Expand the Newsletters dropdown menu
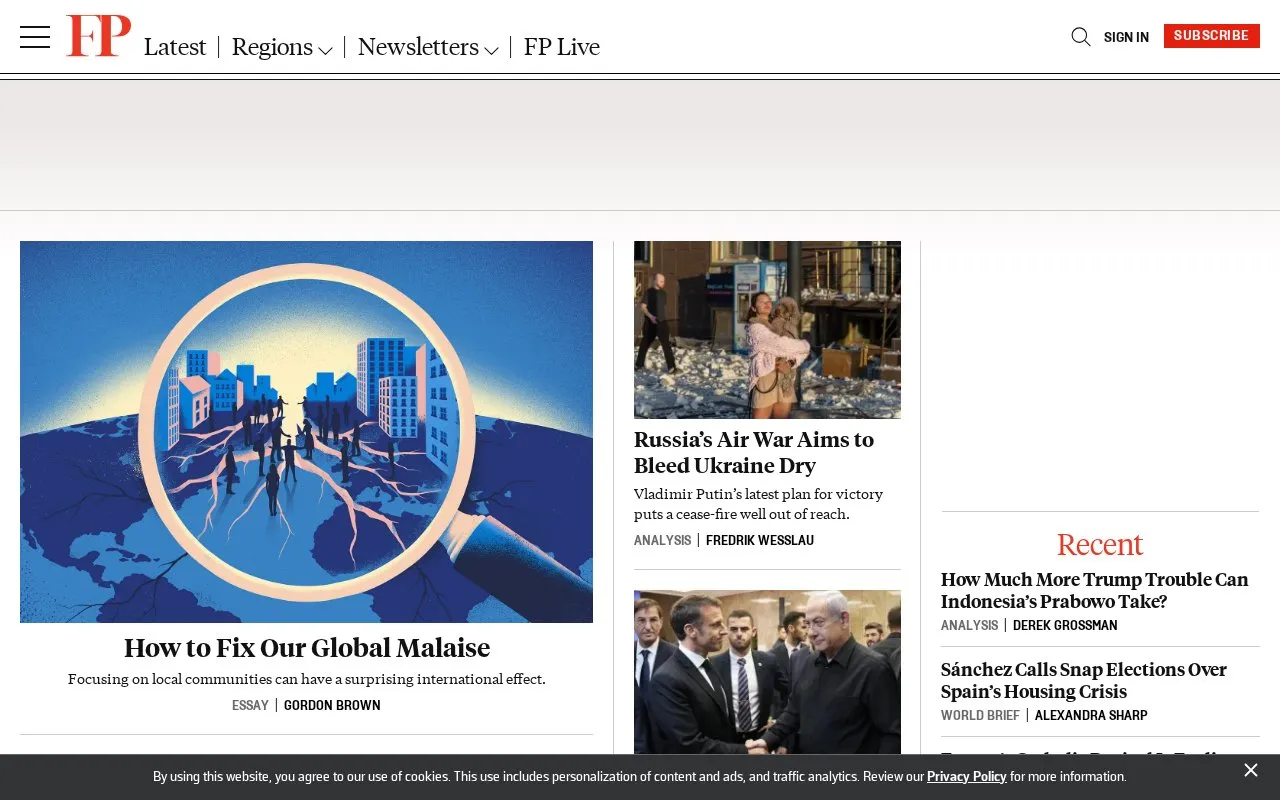Image resolution: width=1280 pixels, height=800 pixels. click(428, 47)
